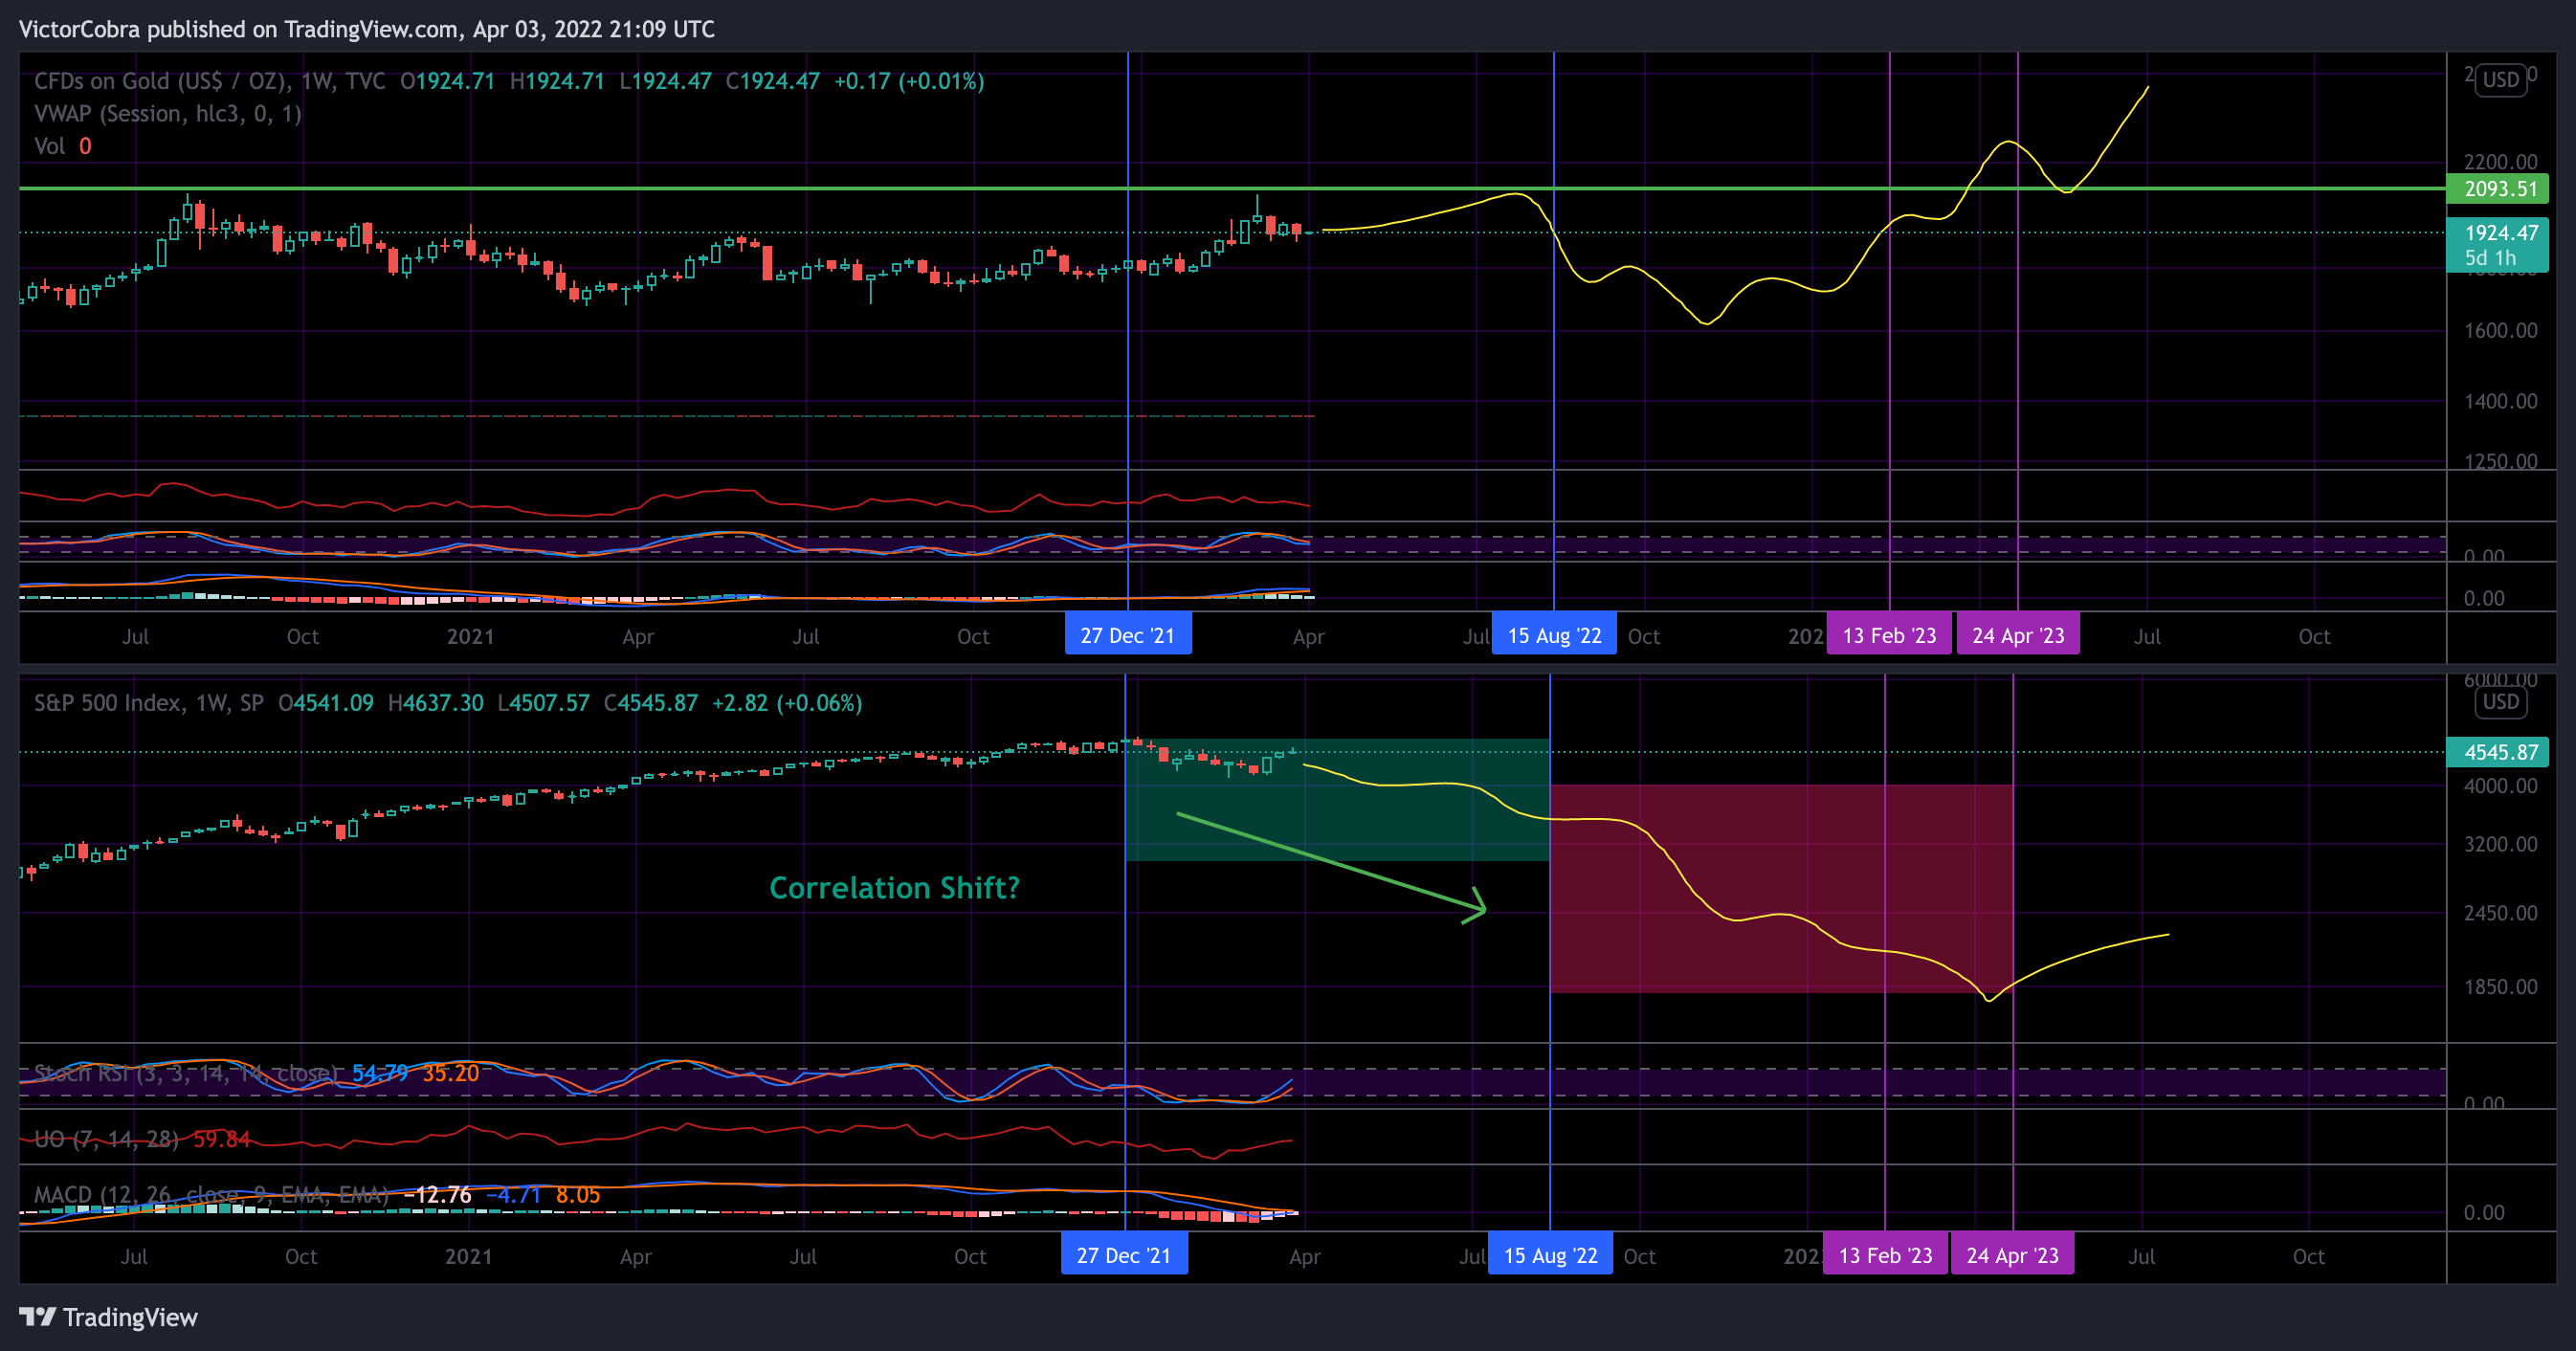Image resolution: width=2576 pixels, height=1351 pixels.
Task: Click the gold close value C1924.47 in the header
Action: click(772, 81)
